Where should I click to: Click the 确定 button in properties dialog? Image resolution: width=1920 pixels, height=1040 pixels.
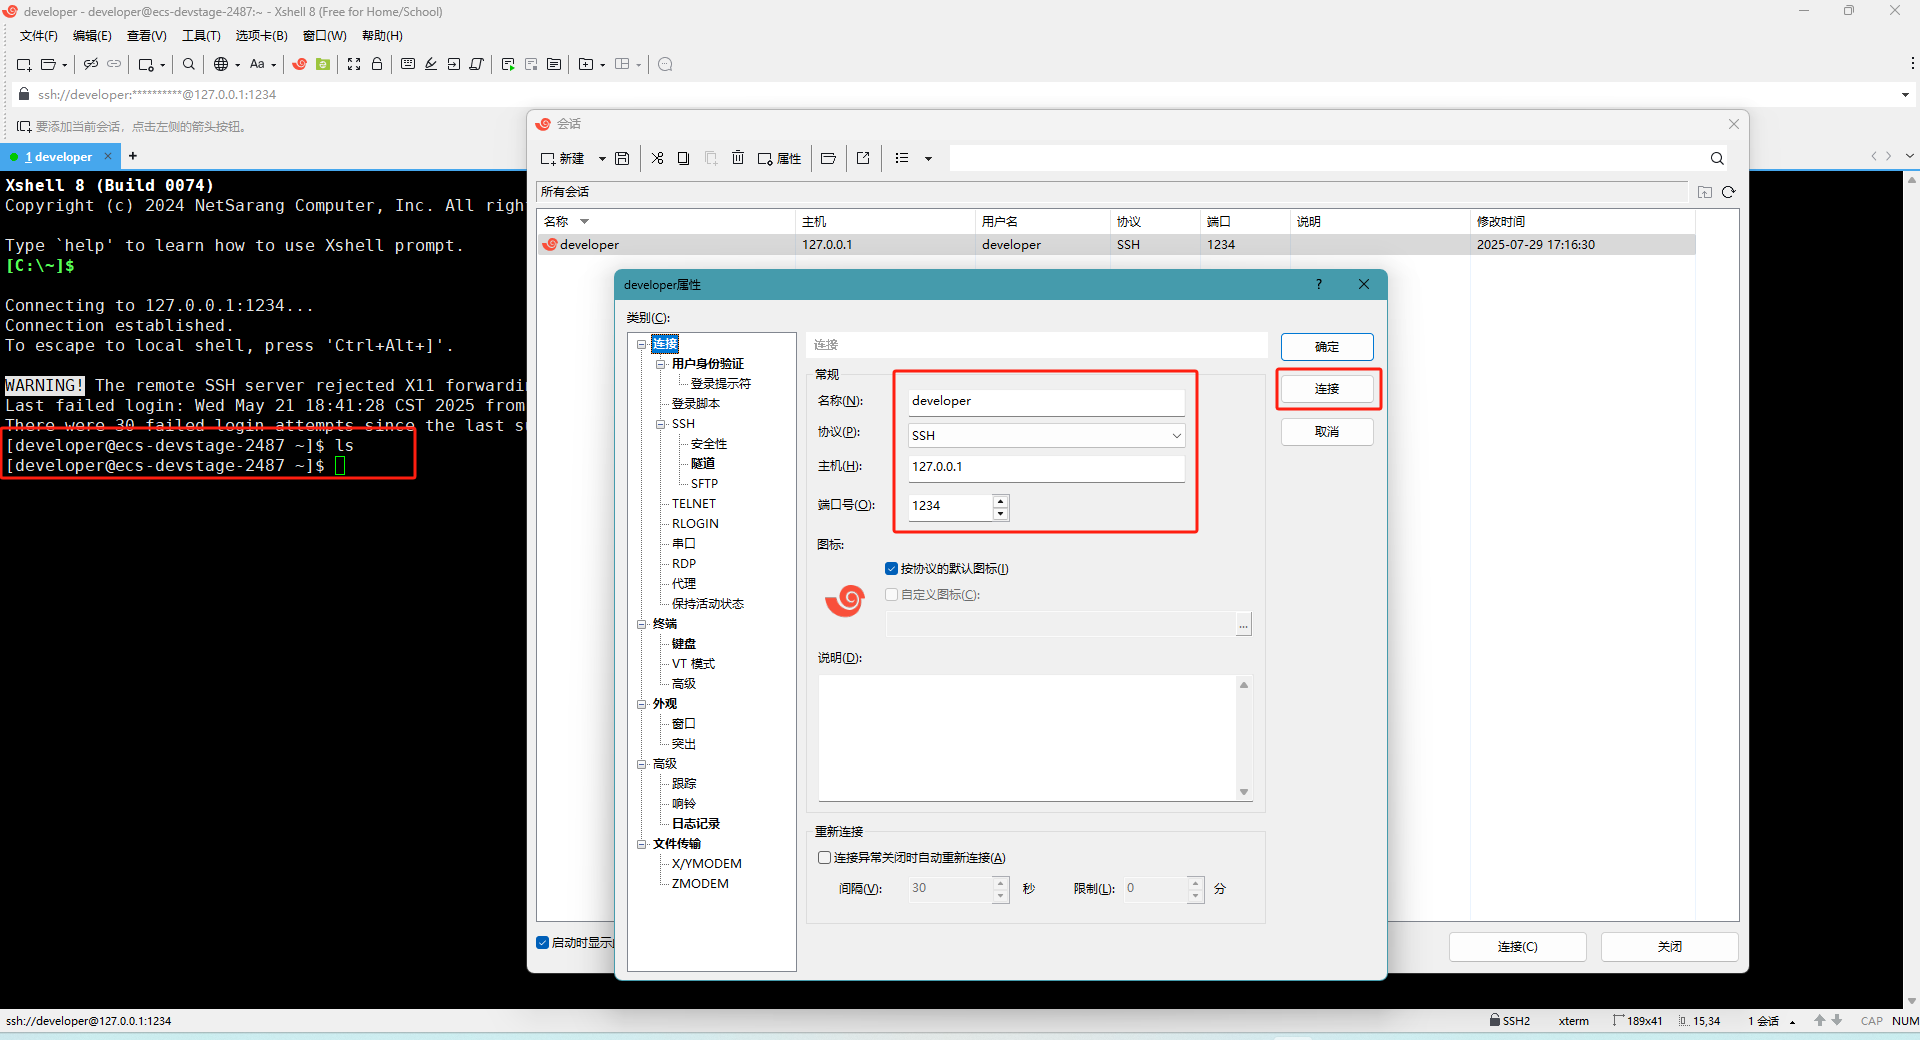point(1327,346)
